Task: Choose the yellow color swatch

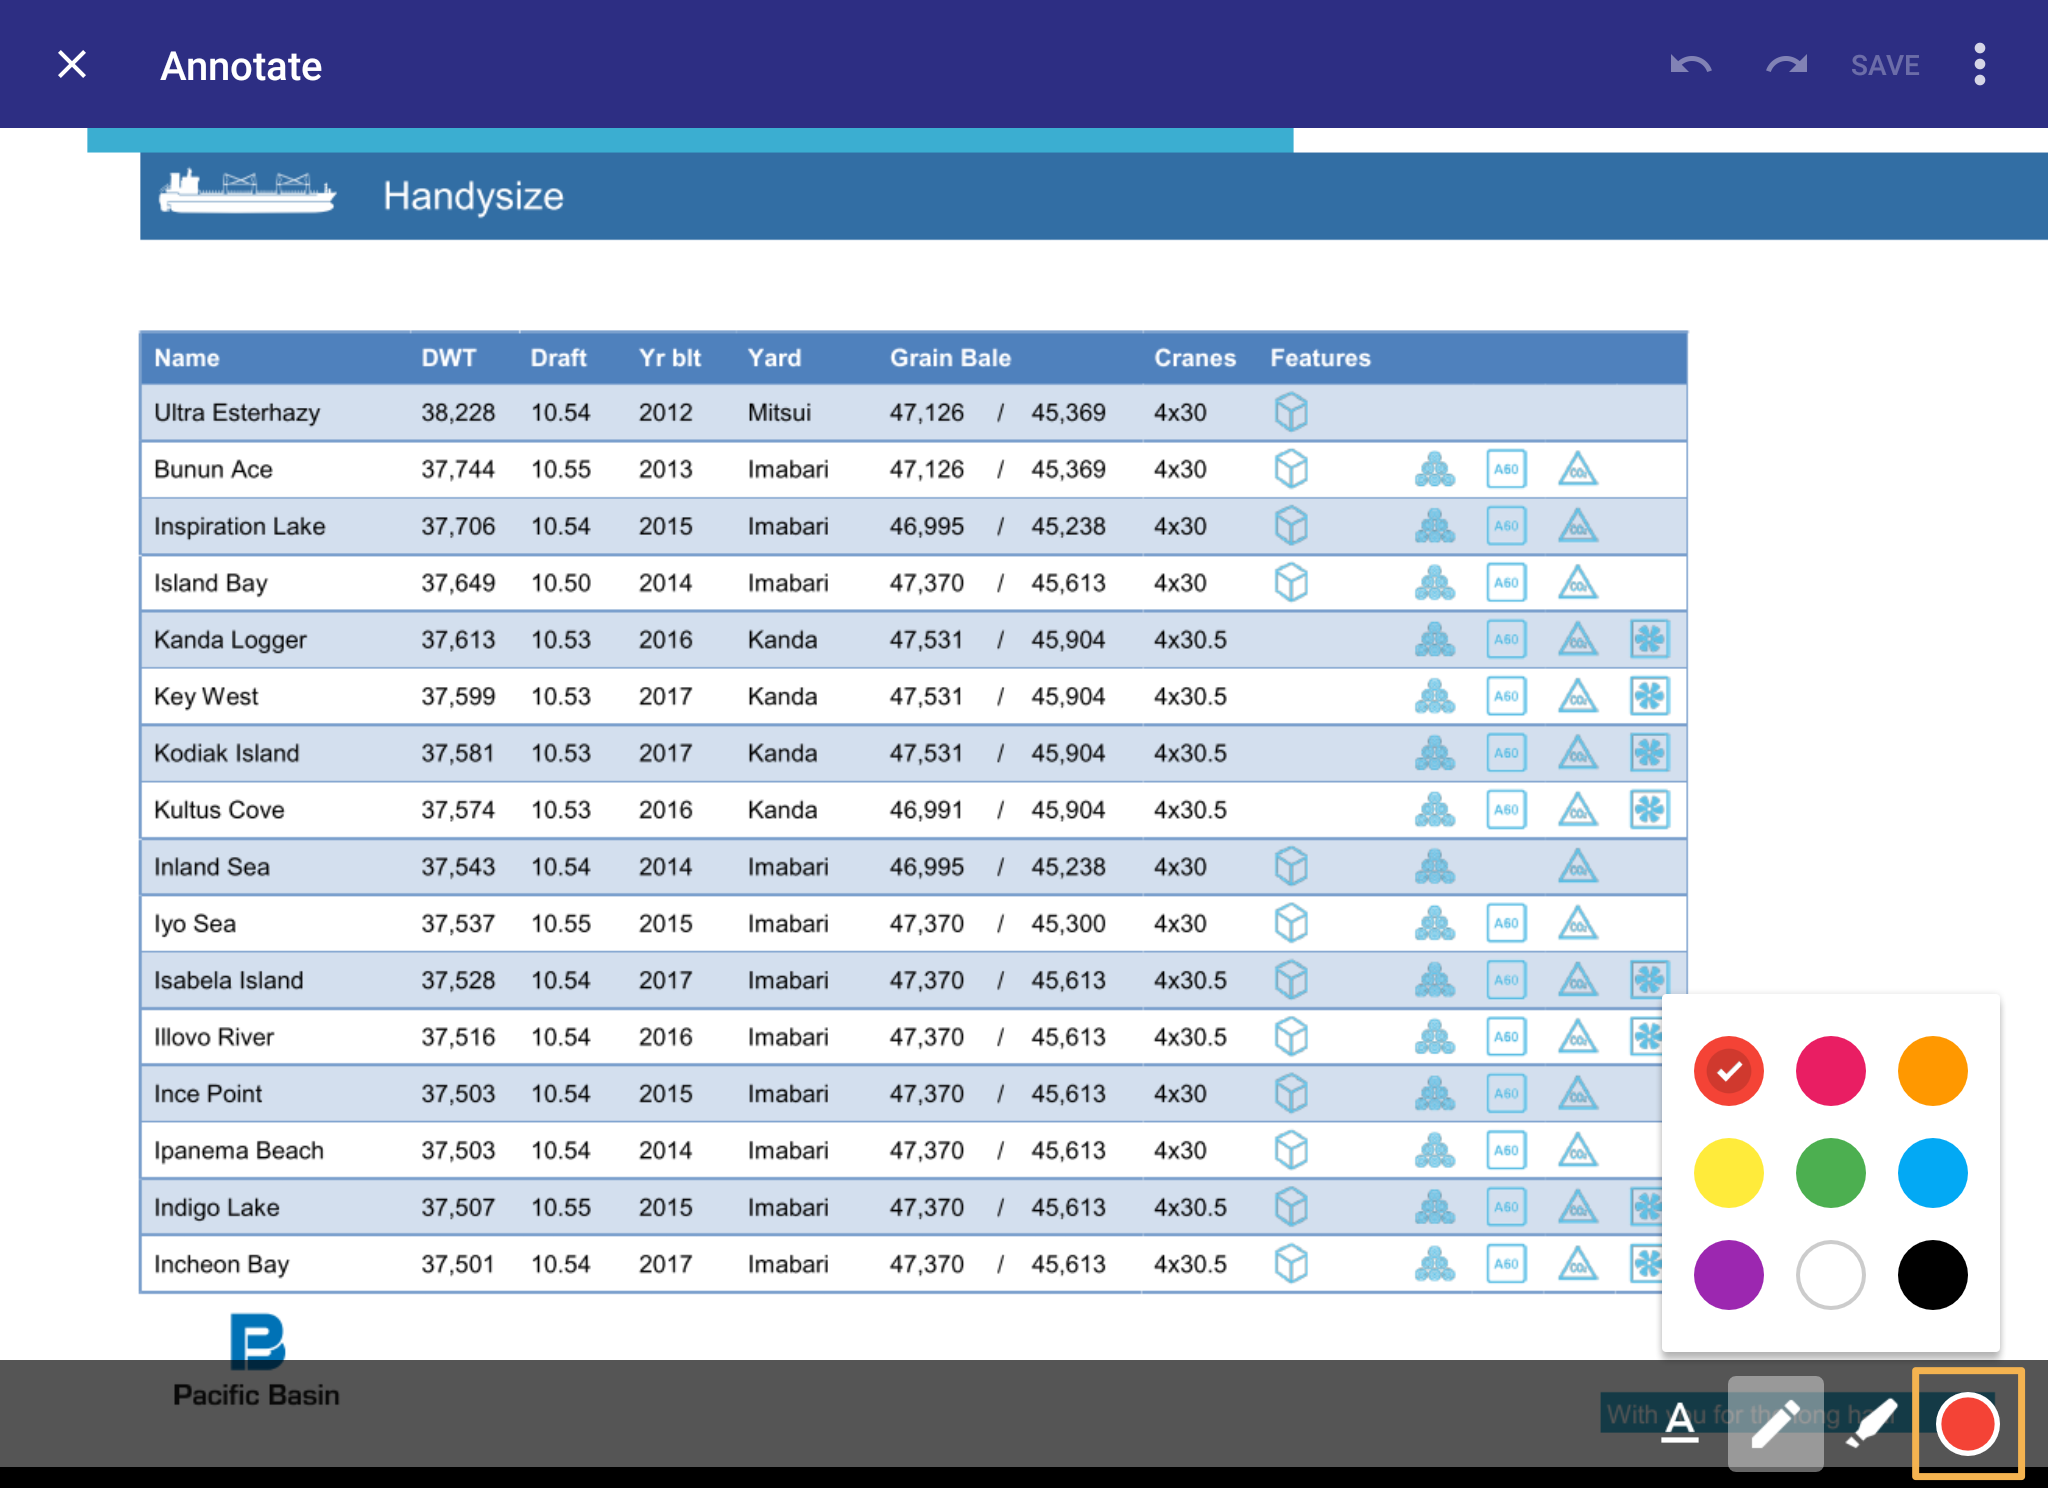Action: tap(1729, 1173)
